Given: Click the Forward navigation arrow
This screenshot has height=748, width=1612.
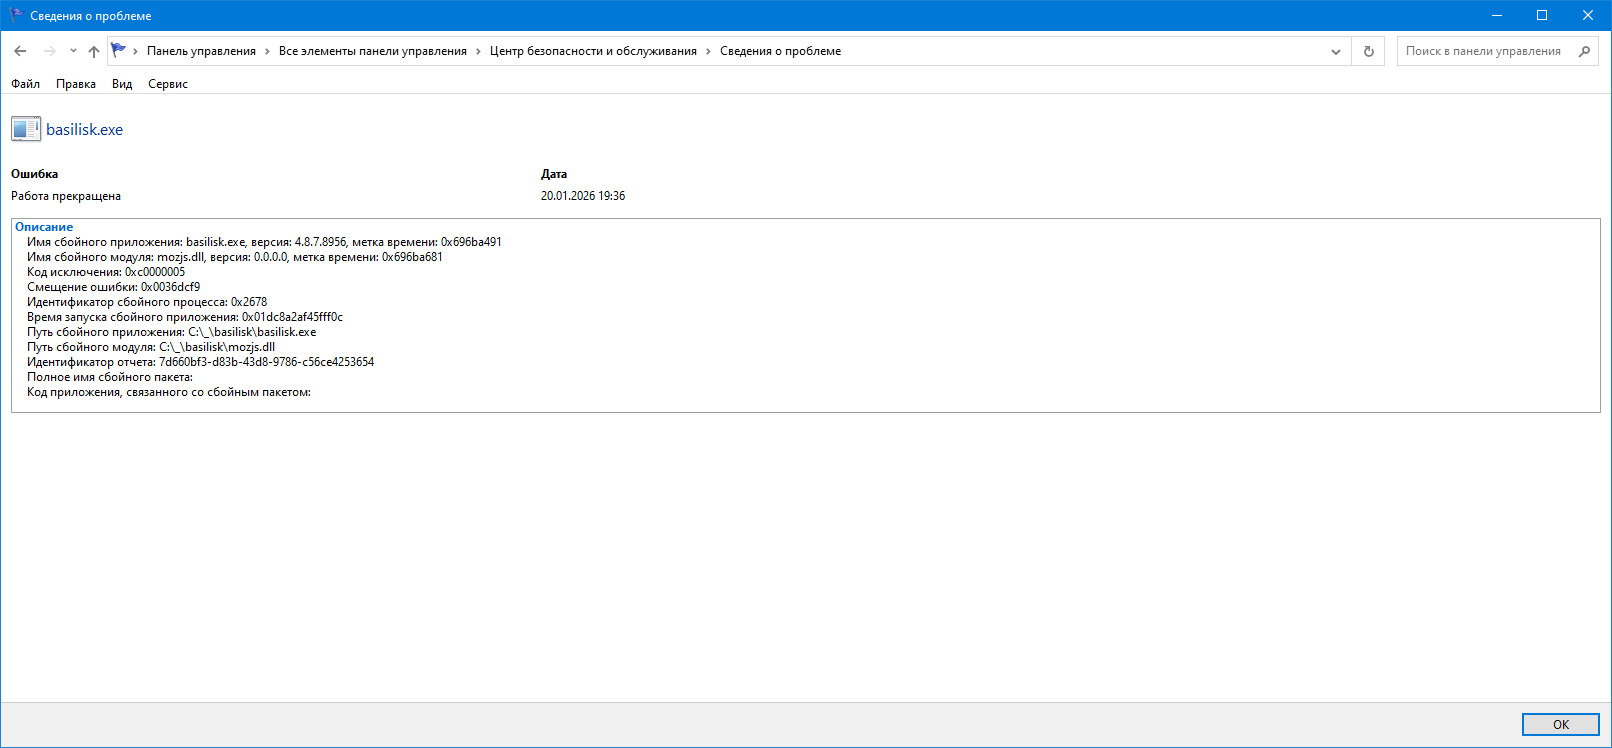Looking at the screenshot, I should click(49, 51).
